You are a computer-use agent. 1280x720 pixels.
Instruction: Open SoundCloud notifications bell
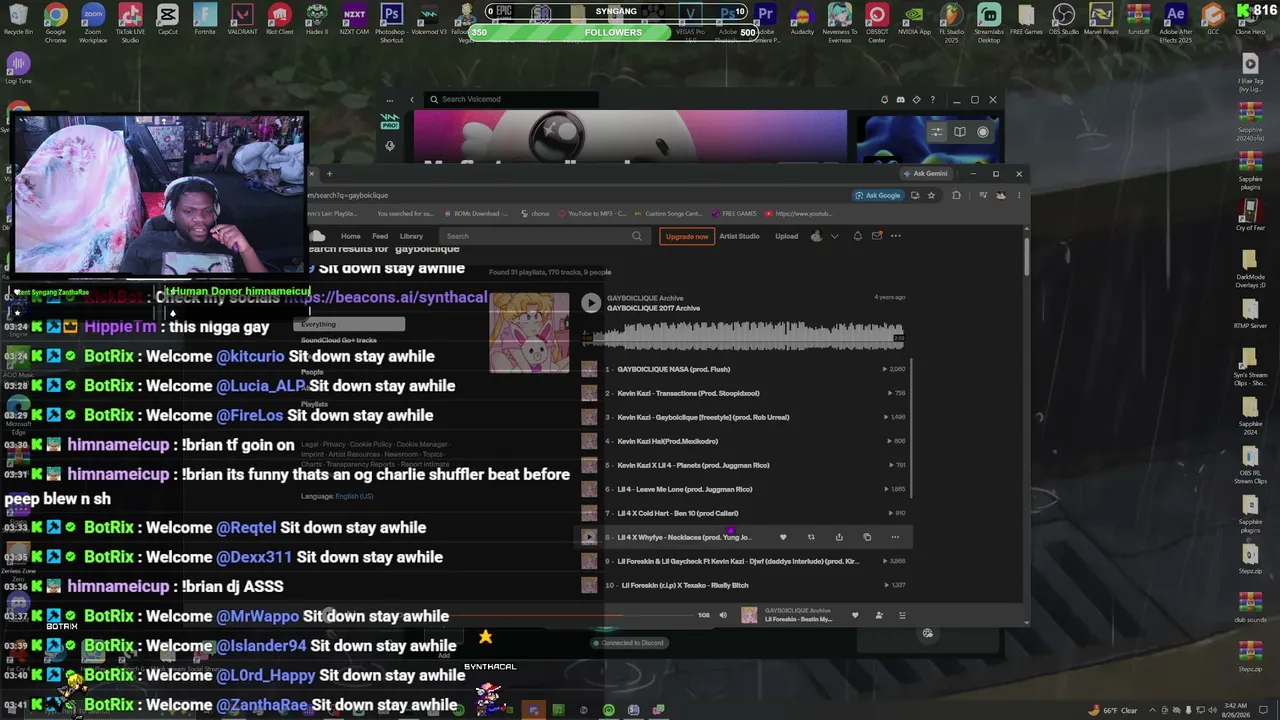coord(857,236)
